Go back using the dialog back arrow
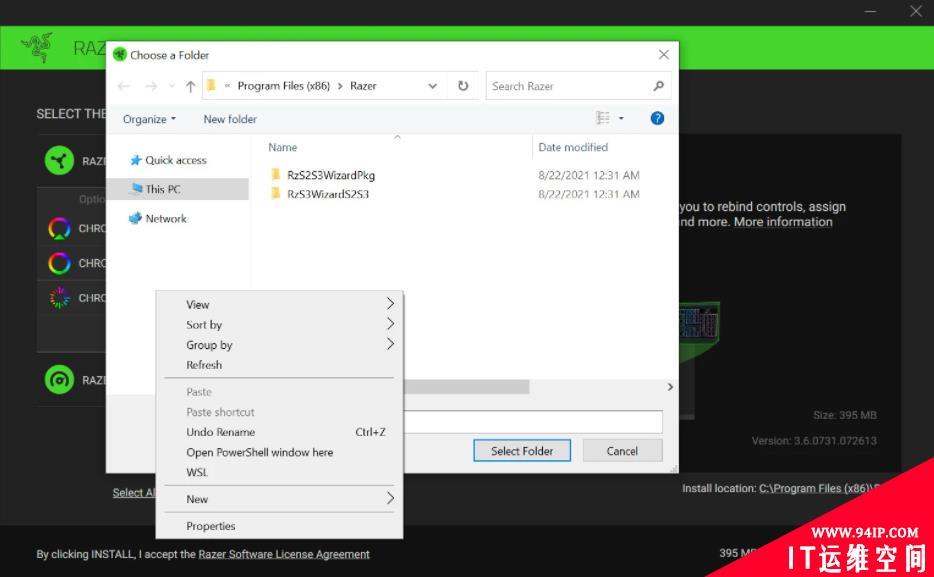 click(124, 86)
